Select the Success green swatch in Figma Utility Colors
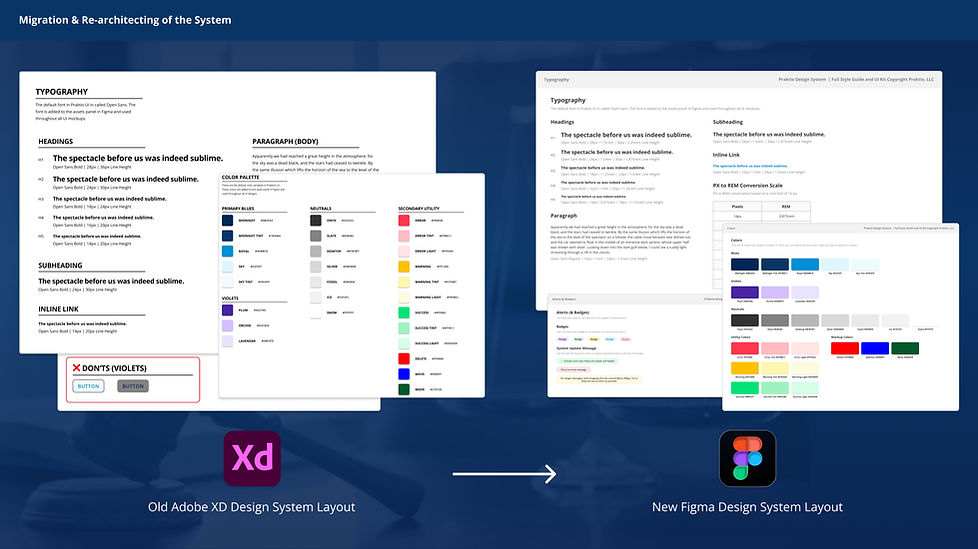Image resolution: width=978 pixels, height=549 pixels. coord(745,388)
